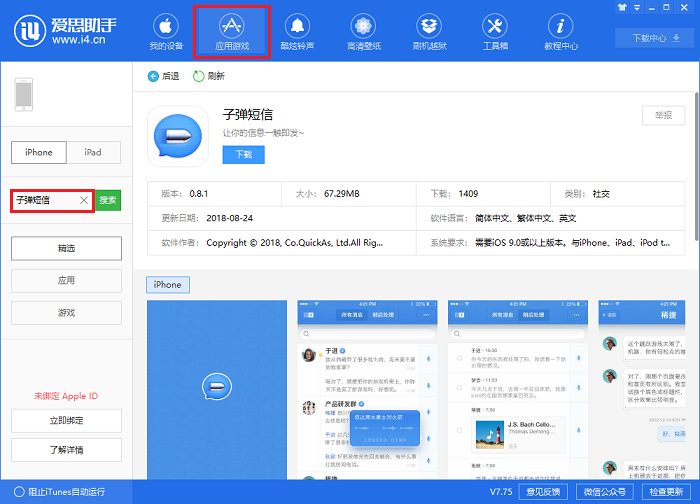The height and width of the screenshot is (504, 700).
Task: Open the third screenshot with J.S. Bach music
Action: [518, 390]
